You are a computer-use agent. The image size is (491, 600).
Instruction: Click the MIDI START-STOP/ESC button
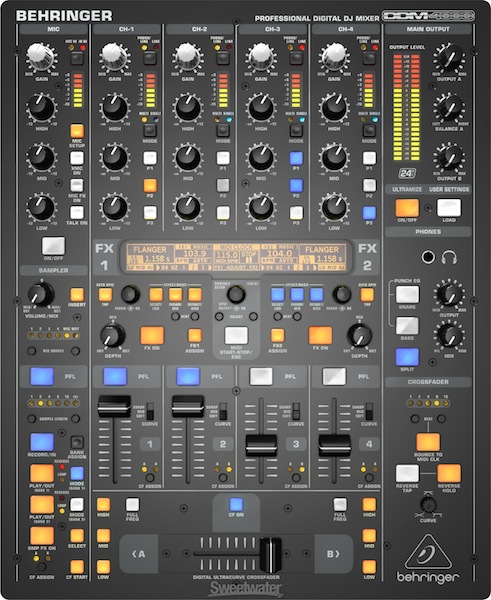coord(236,336)
